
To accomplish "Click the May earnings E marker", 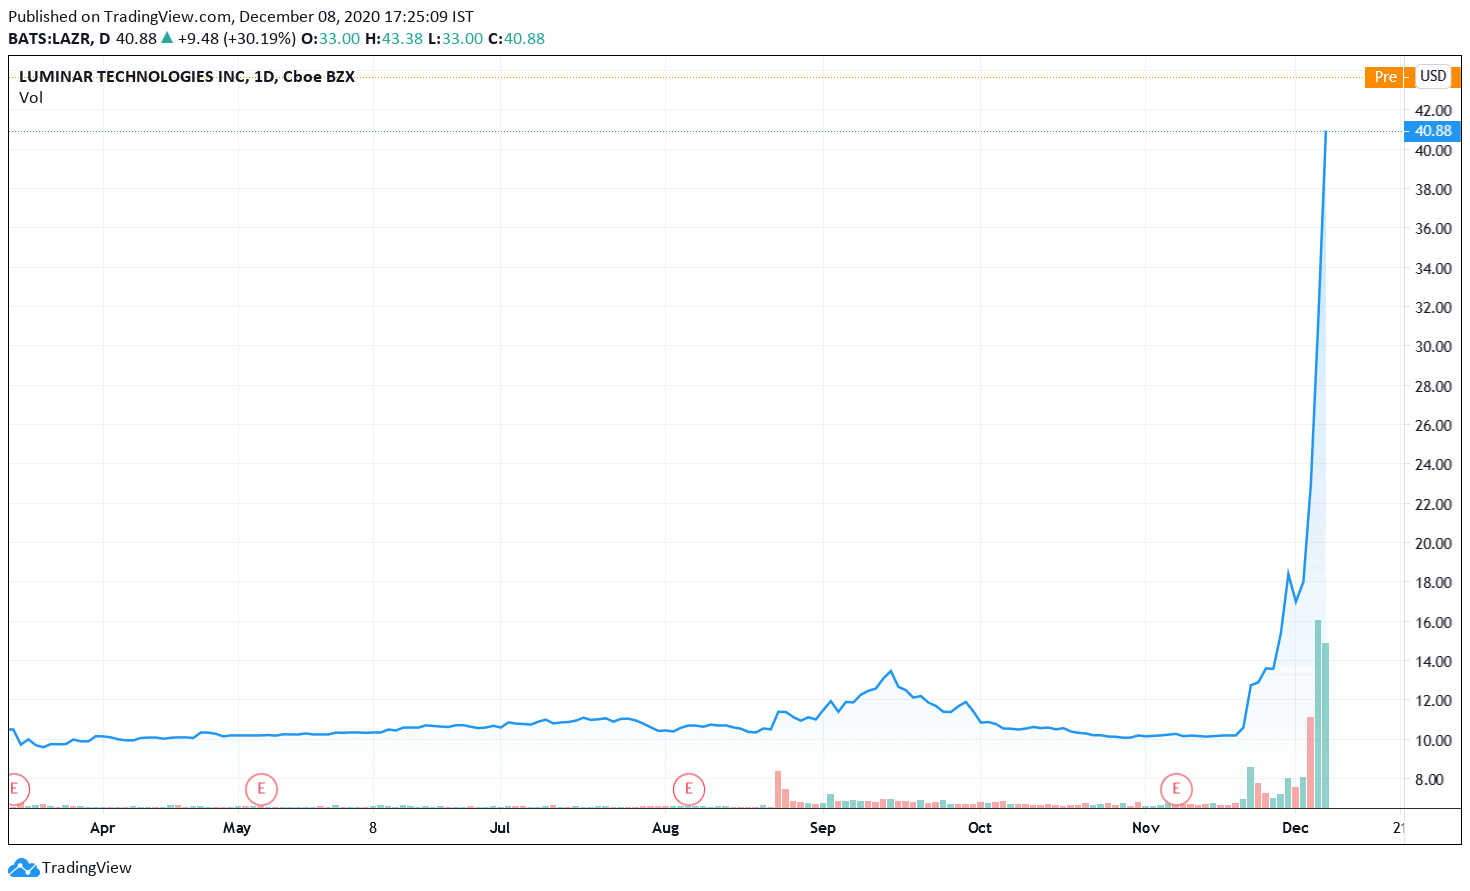I will (x=261, y=789).
